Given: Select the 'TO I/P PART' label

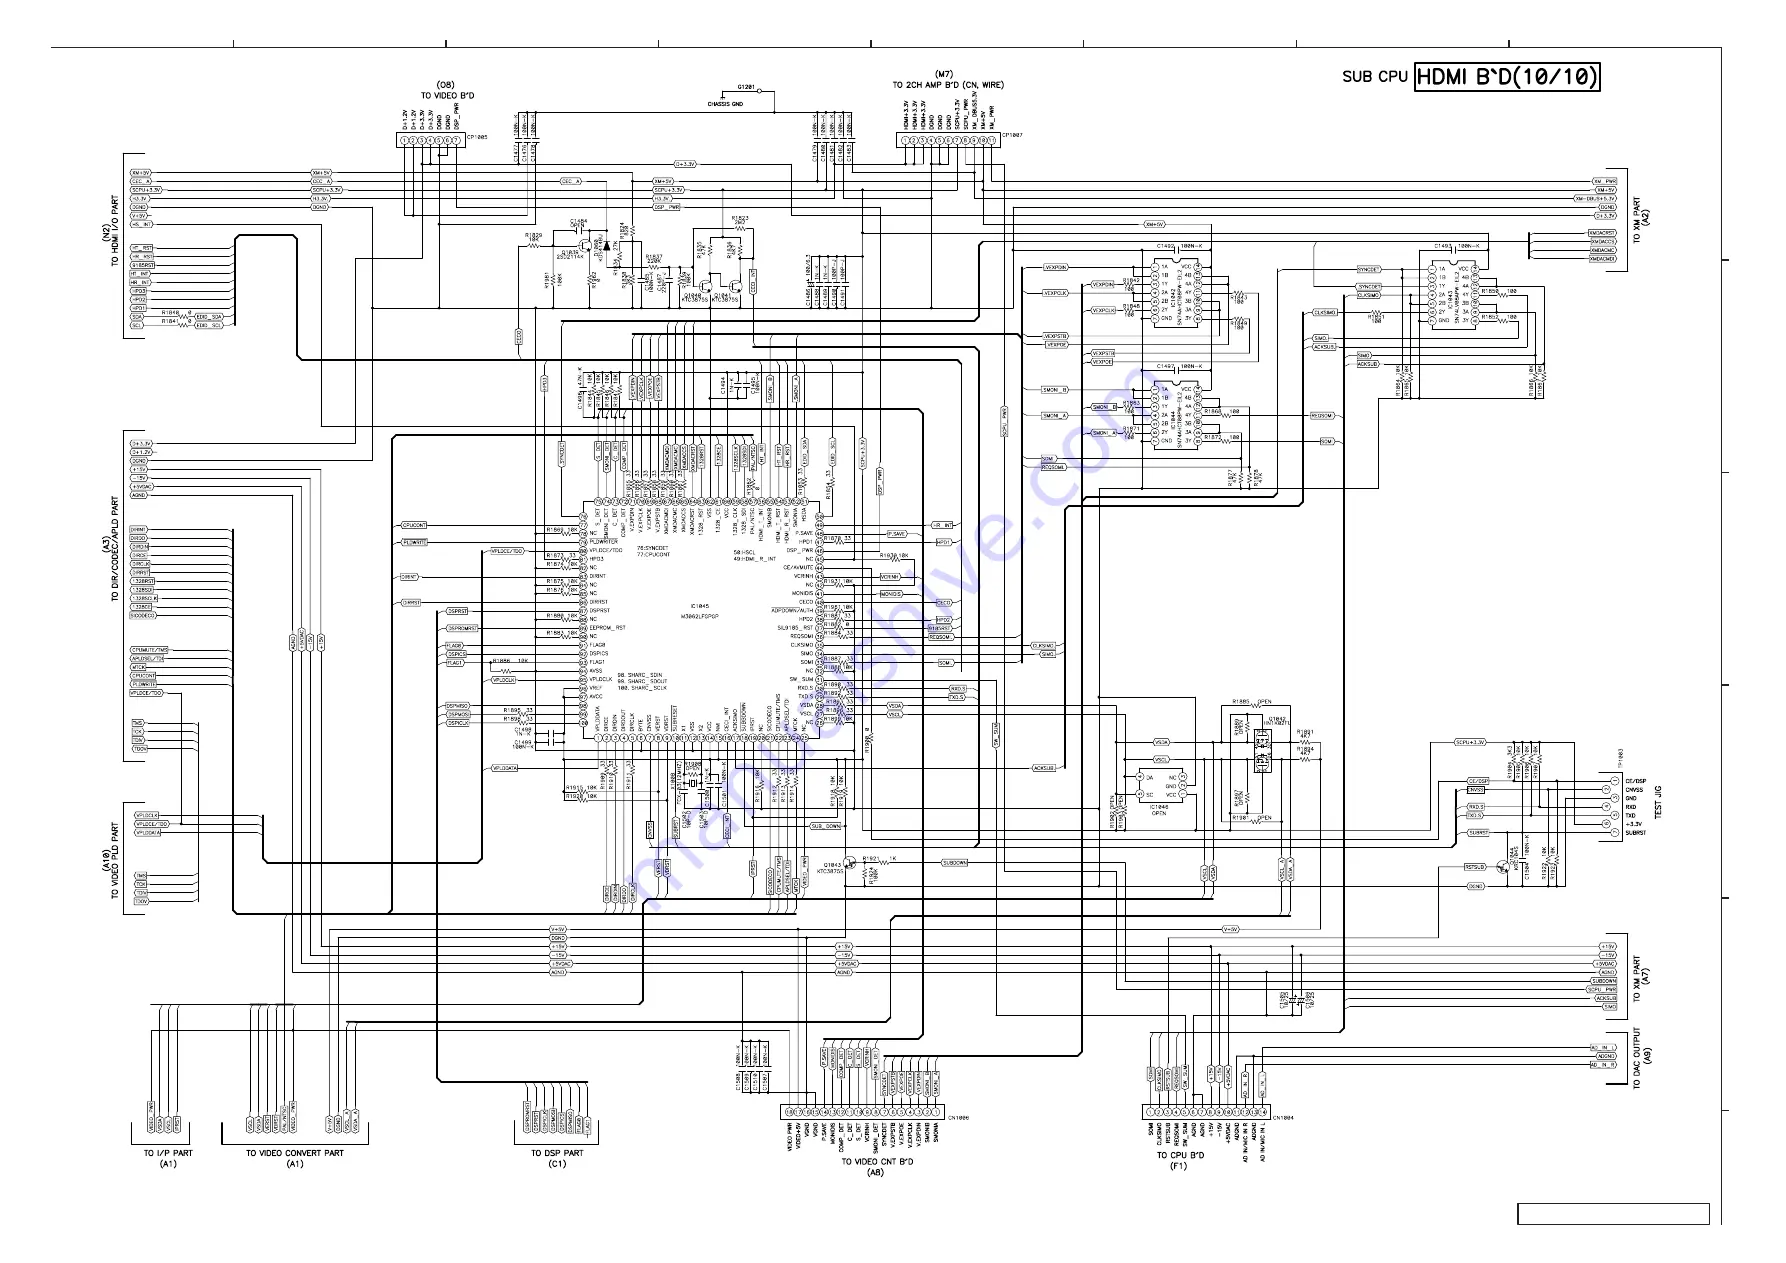Looking at the screenshot, I should pos(168,1153).
